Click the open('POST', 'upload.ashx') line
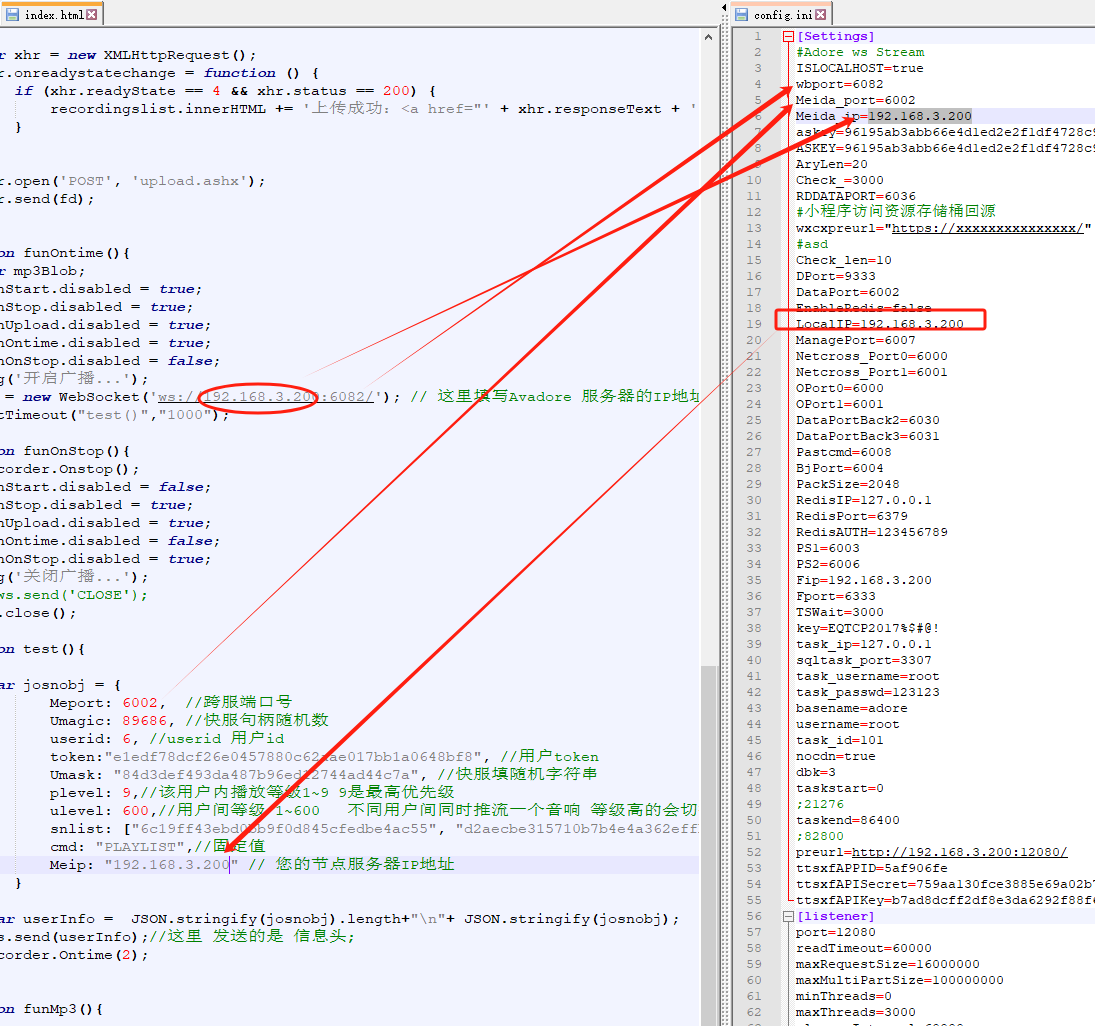Viewport: 1095px width, 1026px height. (133, 181)
